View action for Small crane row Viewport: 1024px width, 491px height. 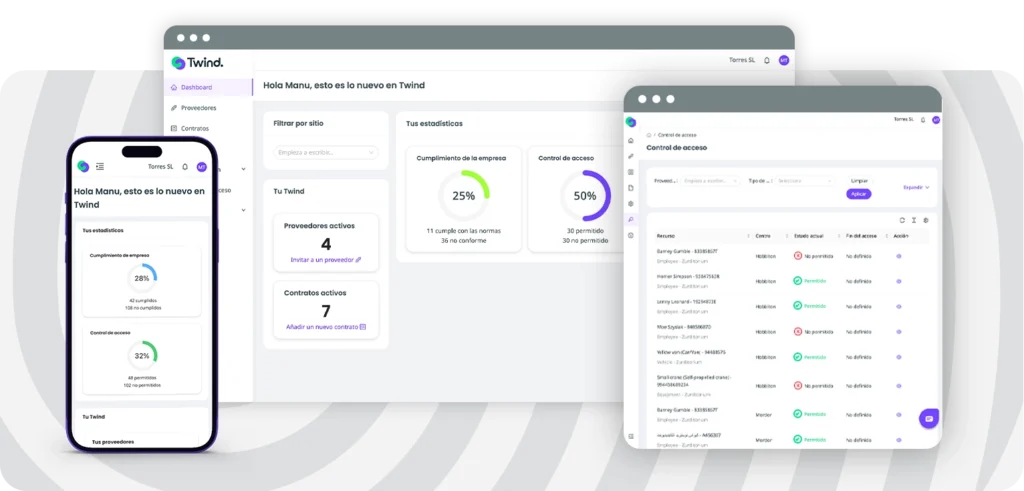899,386
